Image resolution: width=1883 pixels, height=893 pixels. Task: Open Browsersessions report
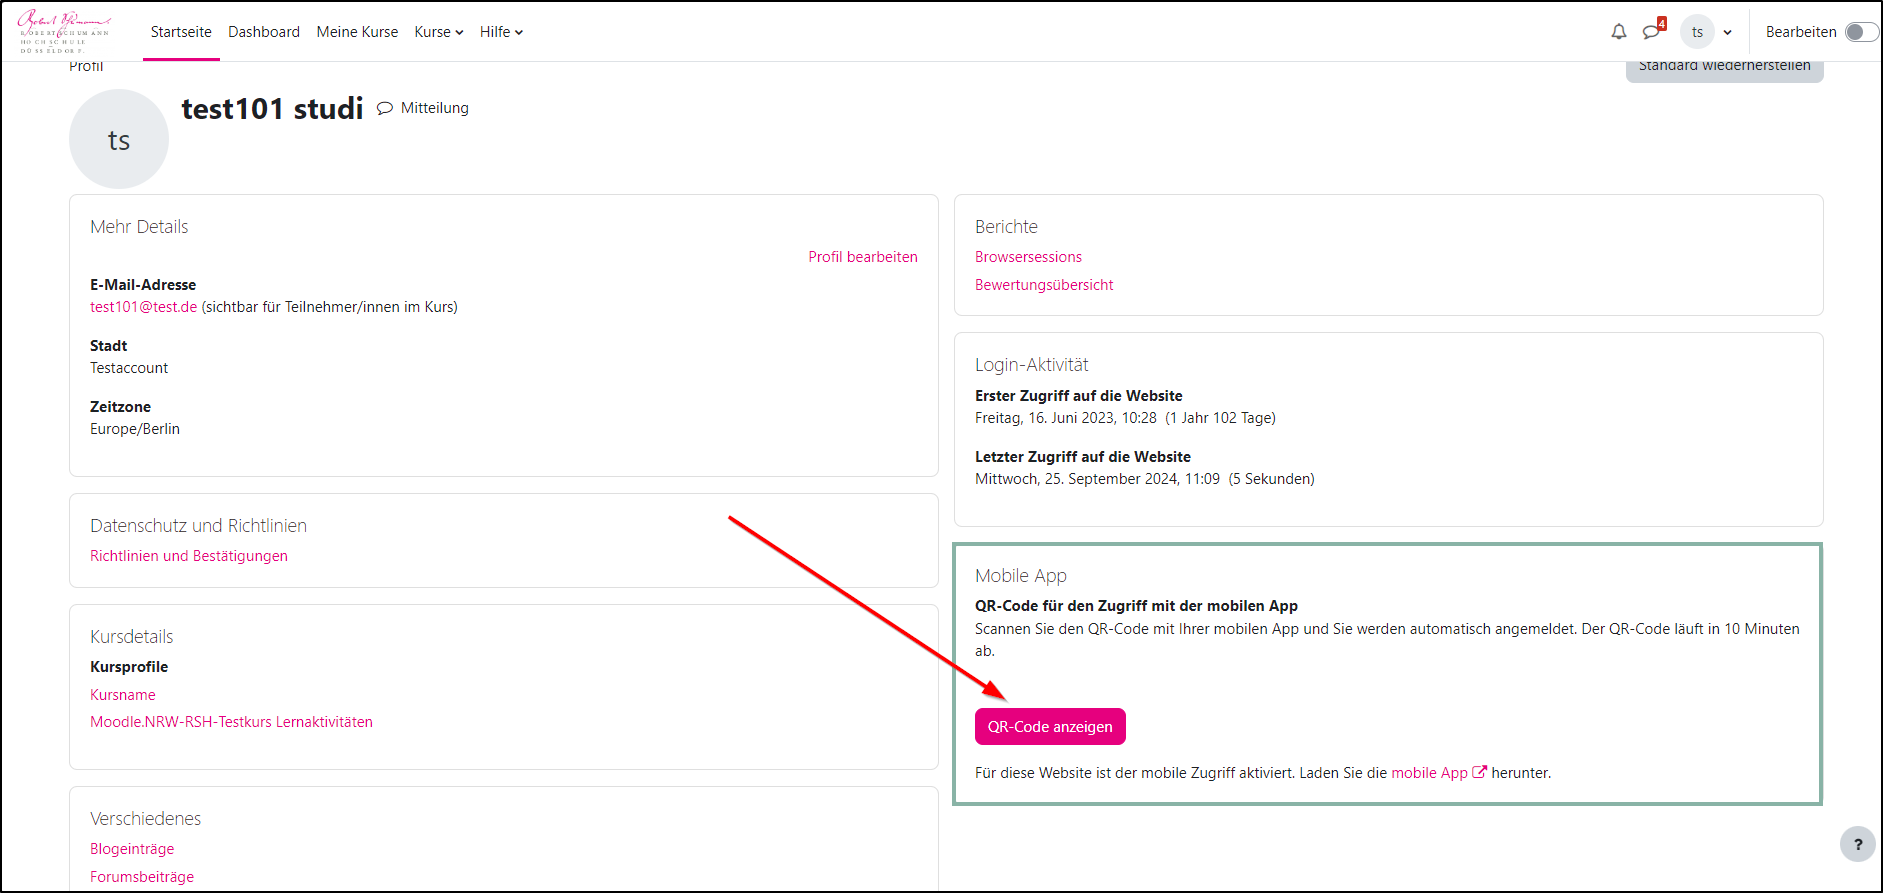pyautogui.click(x=1028, y=257)
